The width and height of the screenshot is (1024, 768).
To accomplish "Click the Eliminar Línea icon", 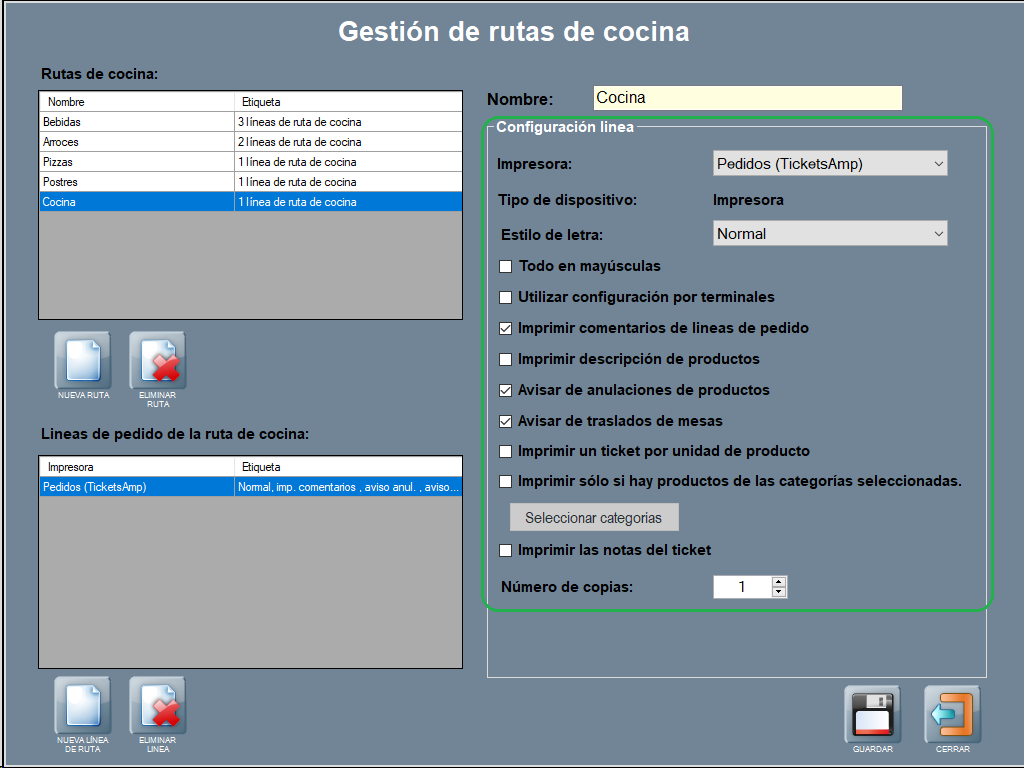I will tap(157, 706).
